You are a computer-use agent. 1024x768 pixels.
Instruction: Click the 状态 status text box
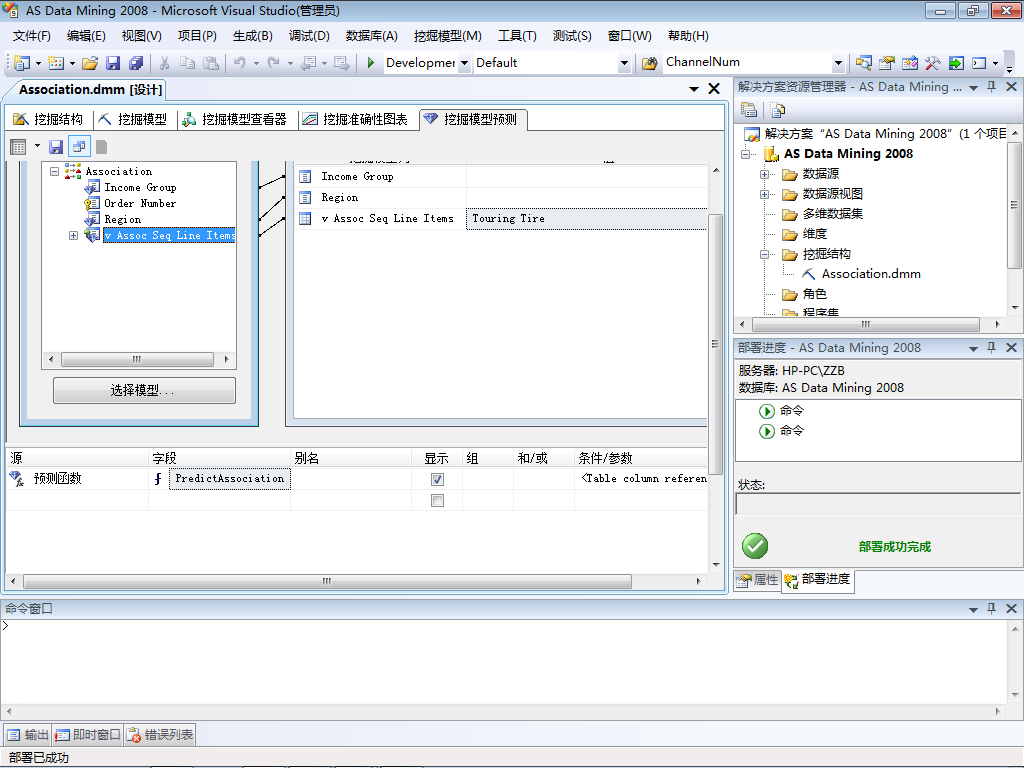point(878,504)
